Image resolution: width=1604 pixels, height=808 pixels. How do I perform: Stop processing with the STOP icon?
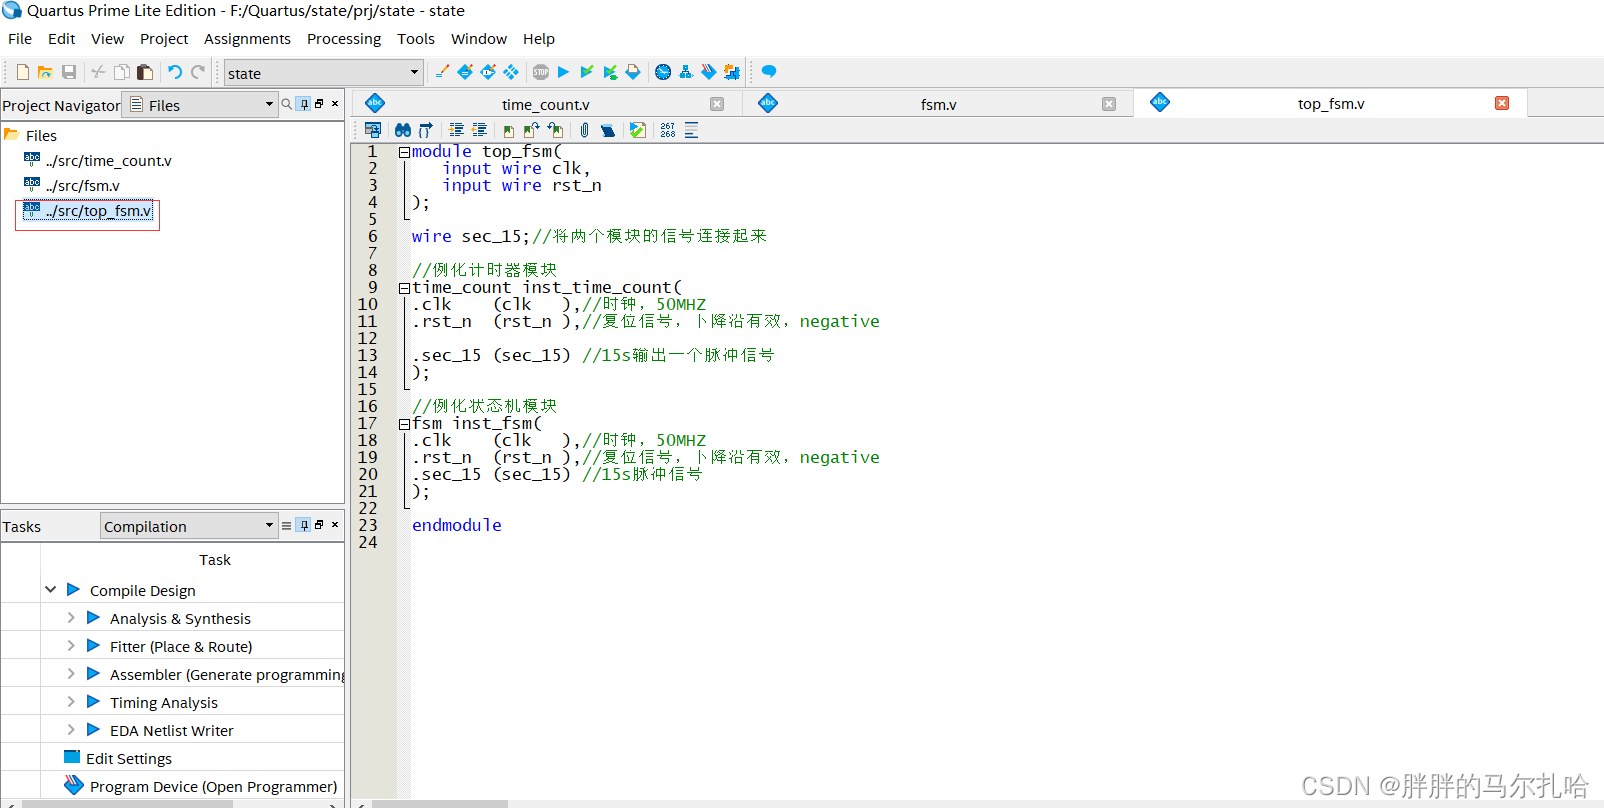pos(541,72)
